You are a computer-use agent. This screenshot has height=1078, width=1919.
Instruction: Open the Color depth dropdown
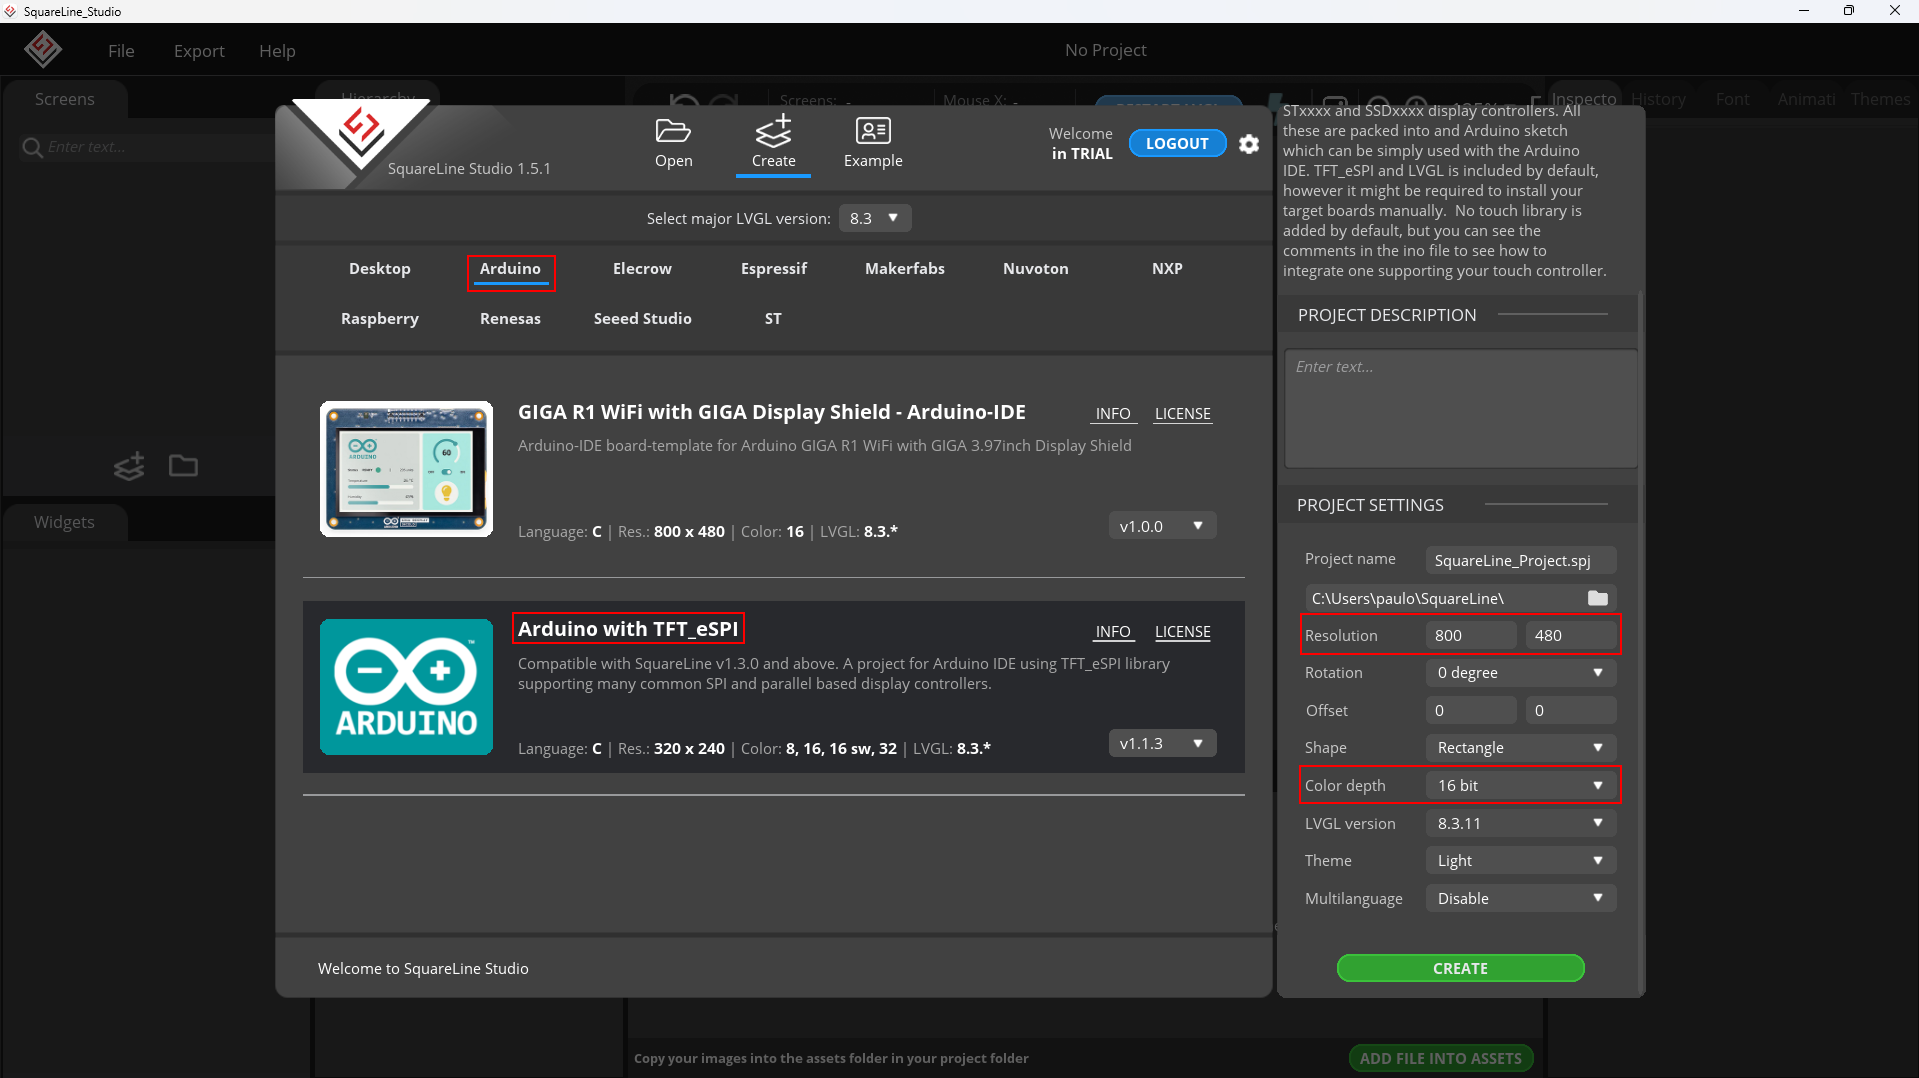(1520, 786)
